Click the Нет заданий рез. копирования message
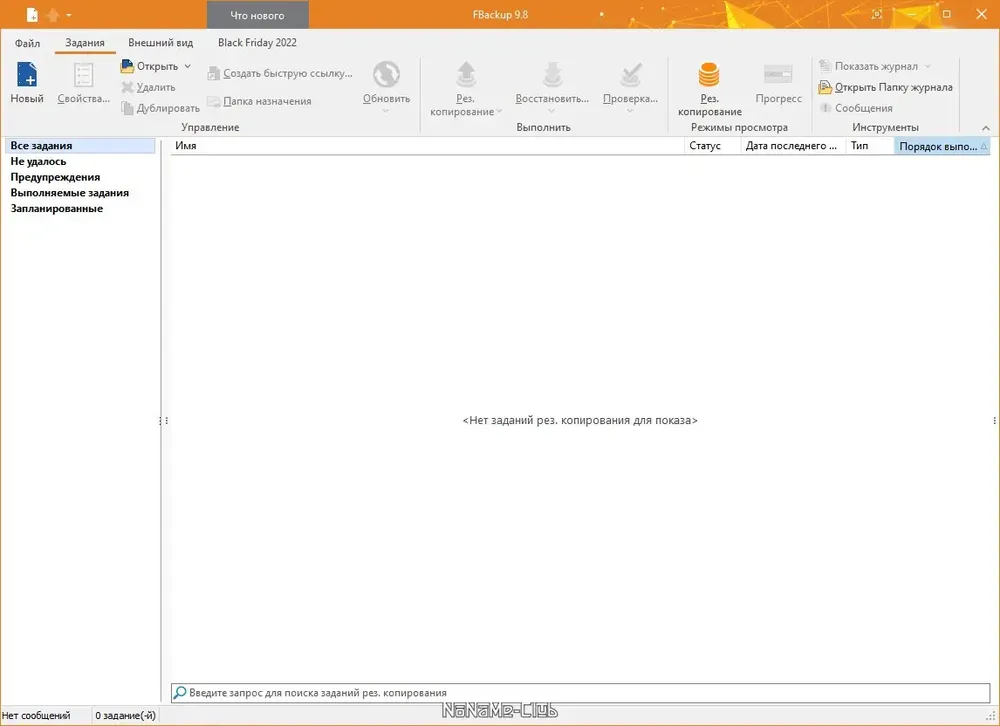The image size is (1000, 726). click(580, 420)
